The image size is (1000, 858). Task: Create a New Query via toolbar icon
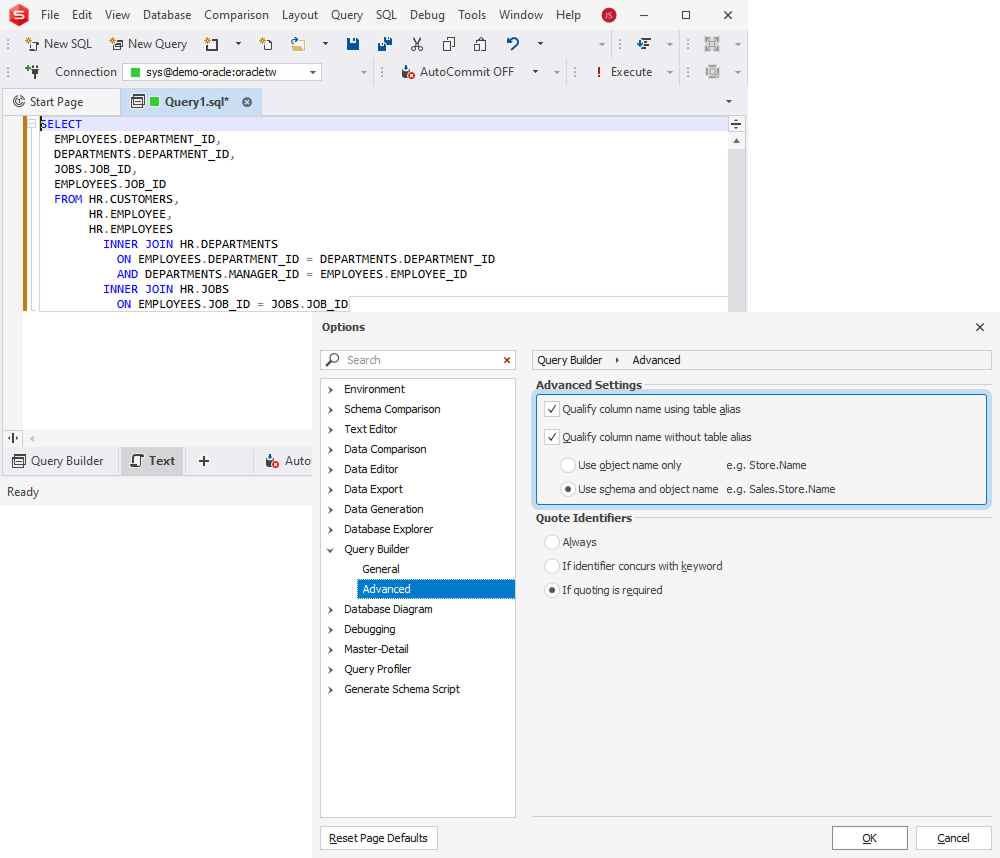148,44
